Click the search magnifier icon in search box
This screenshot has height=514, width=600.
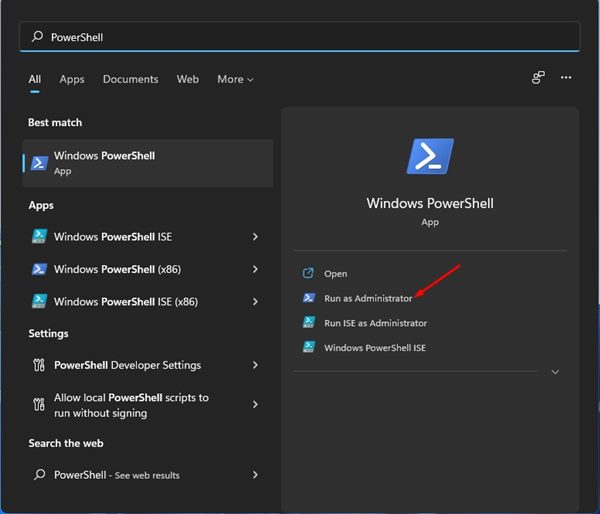click(37, 37)
